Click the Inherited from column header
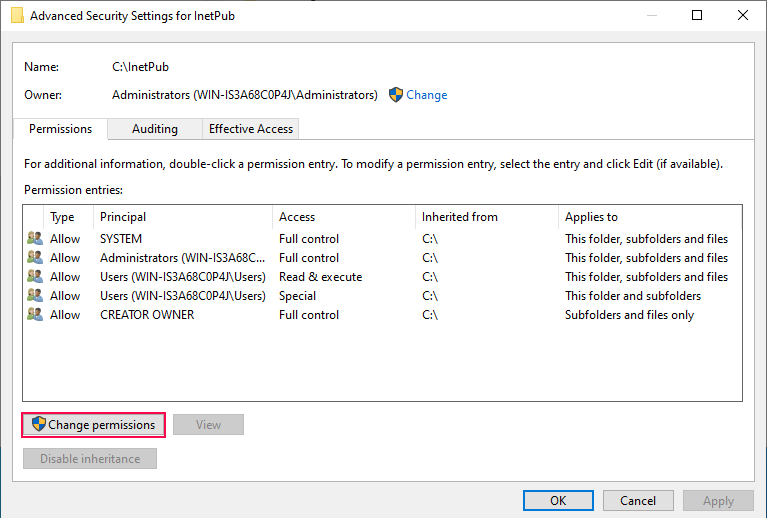This screenshot has height=518, width=767. pyautogui.click(x=486, y=217)
